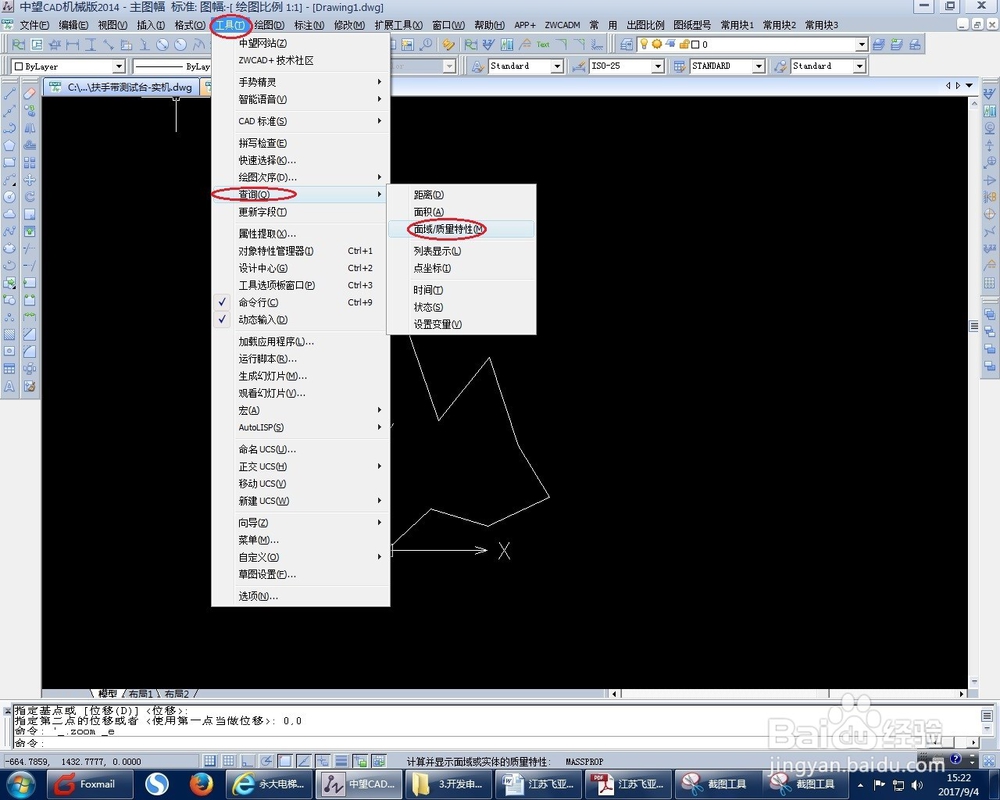Click the green Text annotation toolbar icon
The height and width of the screenshot is (800, 1000).
pos(543,44)
